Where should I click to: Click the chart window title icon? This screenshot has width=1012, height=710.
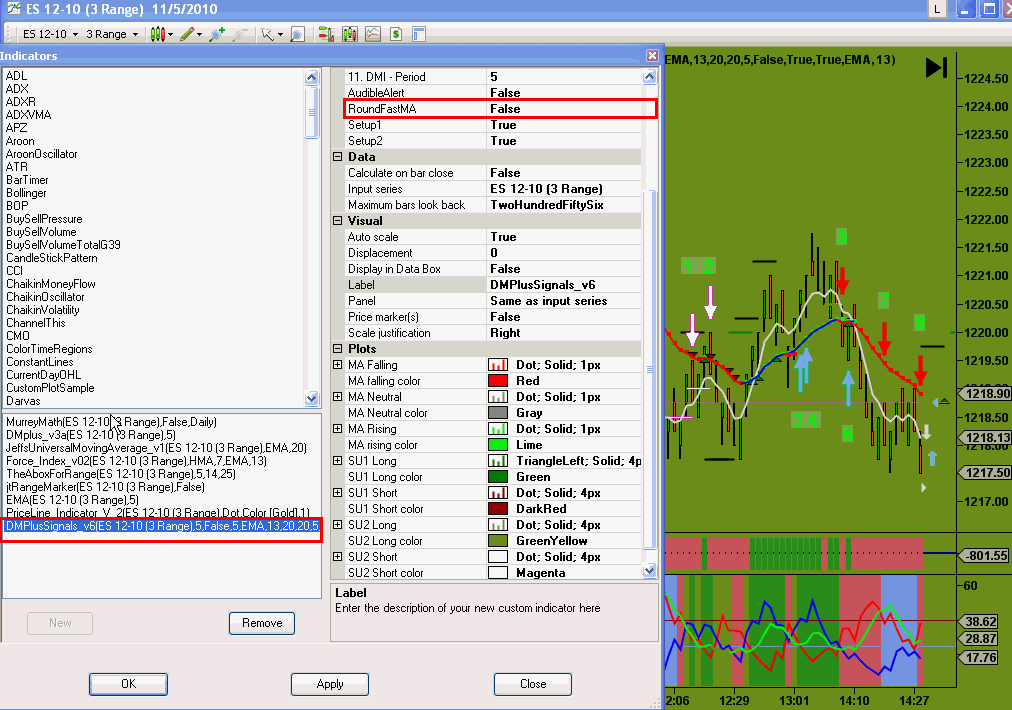(x=13, y=9)
